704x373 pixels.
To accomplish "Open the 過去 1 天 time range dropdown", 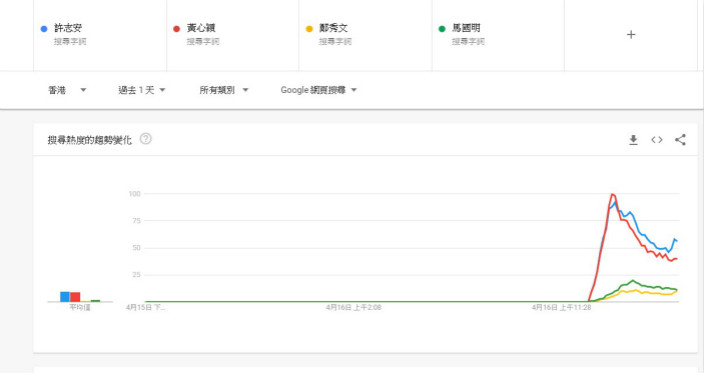I will click(x=142, y=90).
